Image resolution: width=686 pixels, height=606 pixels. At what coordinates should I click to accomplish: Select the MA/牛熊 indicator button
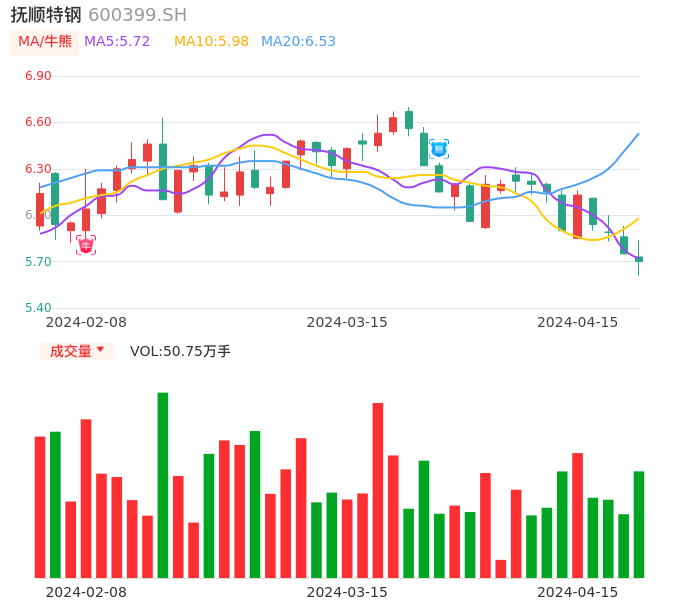click(x=45, y=42)
